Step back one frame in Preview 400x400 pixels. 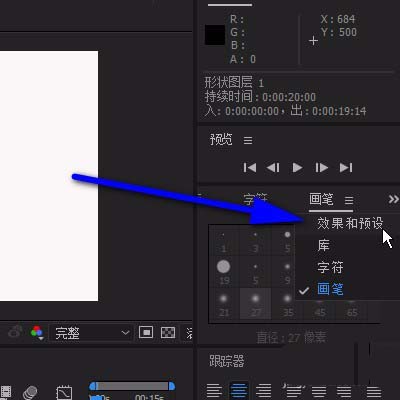pyautogui.click(x=273, y=167)
